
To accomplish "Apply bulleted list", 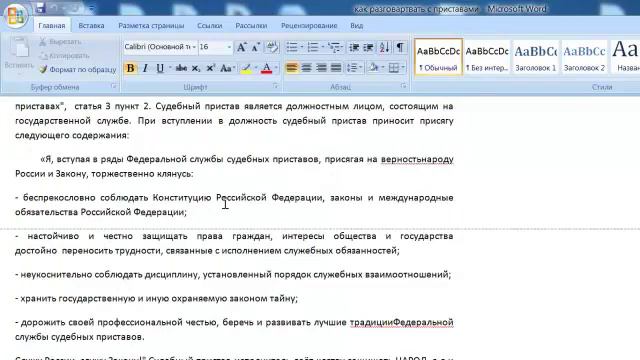I will (x=292, y=47).
